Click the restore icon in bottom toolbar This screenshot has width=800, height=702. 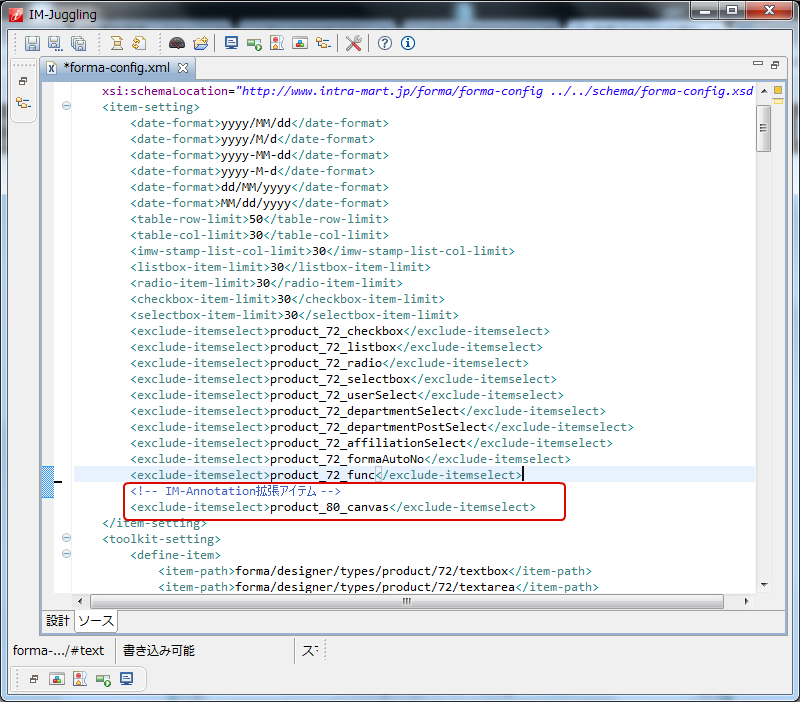[x=34, y=679]
